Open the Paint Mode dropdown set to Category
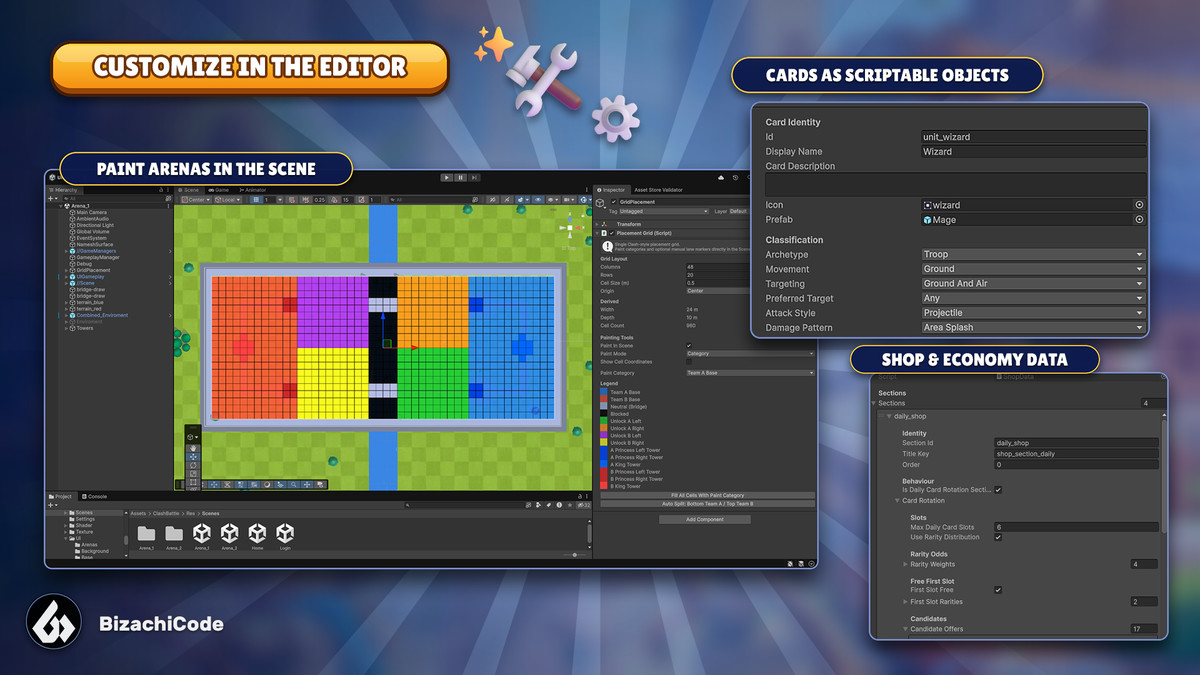This screenshot has height=675, width=1200. pos(750,353)
